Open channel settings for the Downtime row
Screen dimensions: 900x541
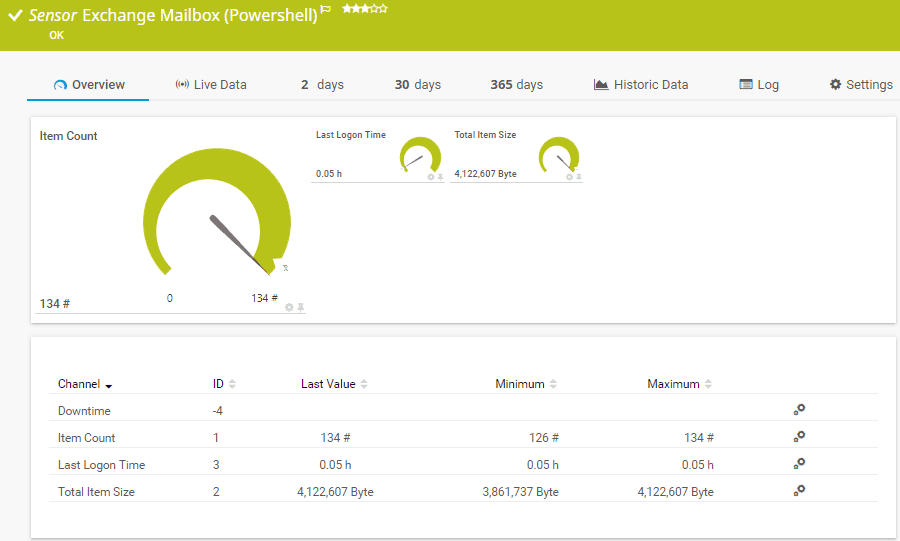[798, 410]
